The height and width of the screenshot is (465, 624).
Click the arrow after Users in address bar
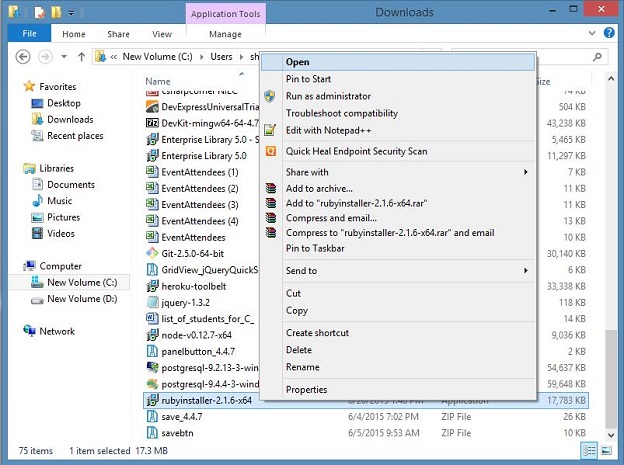pyautogui.click(x=241, y=57)
